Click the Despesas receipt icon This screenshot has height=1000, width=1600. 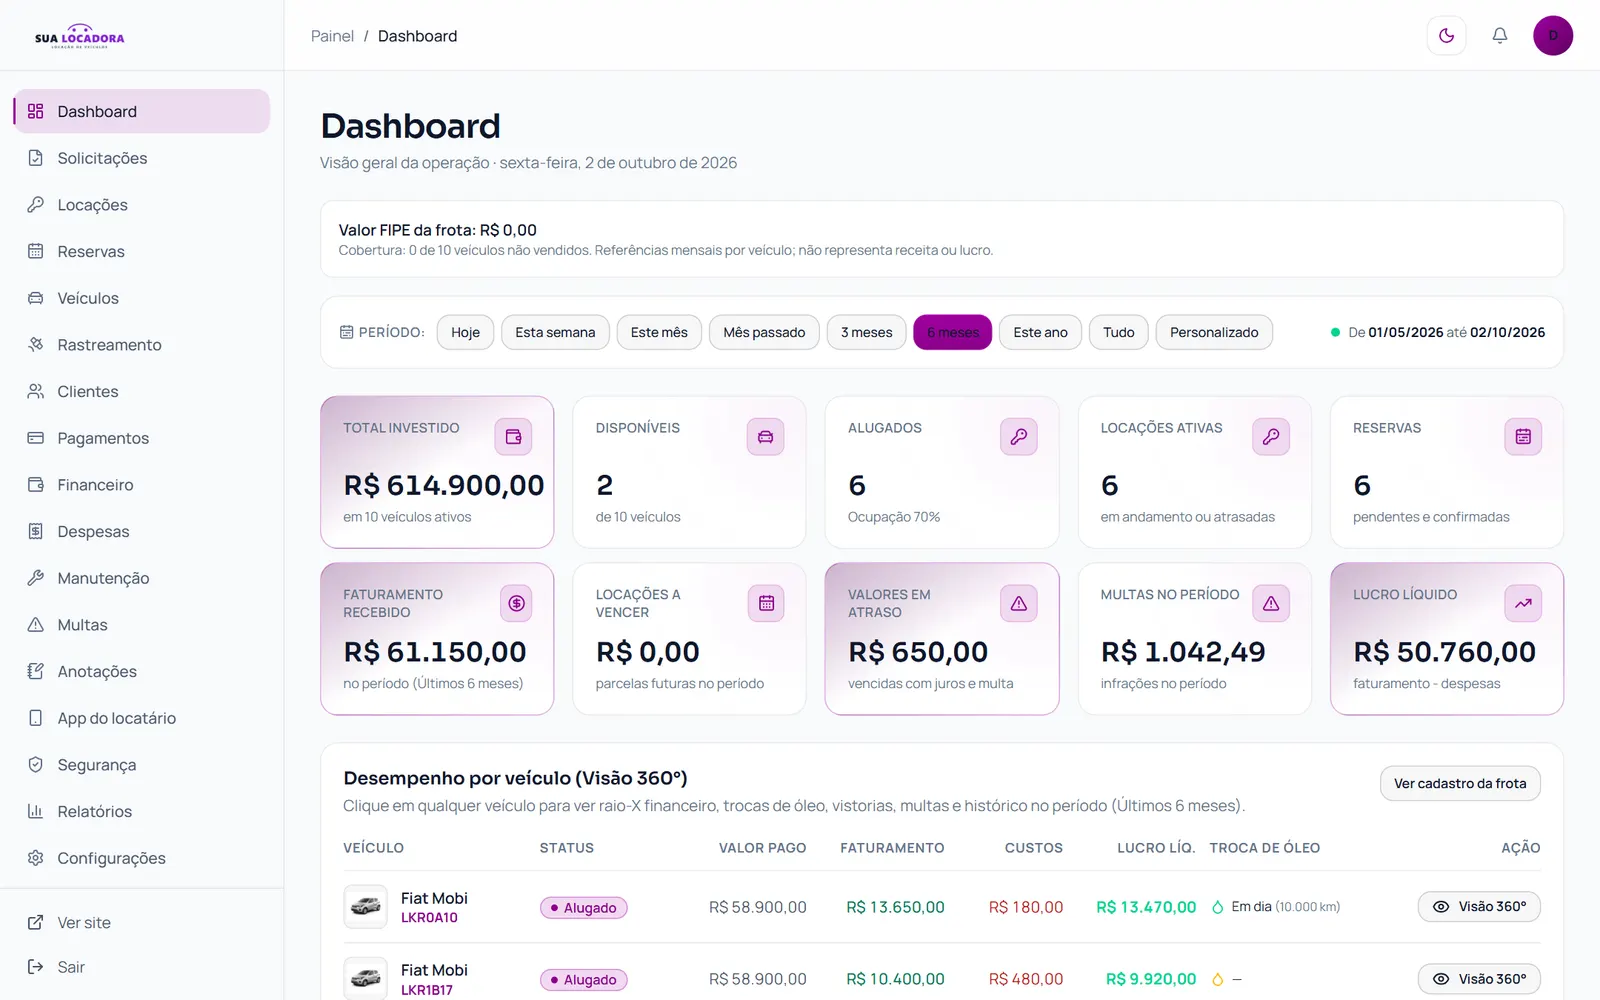36,532
